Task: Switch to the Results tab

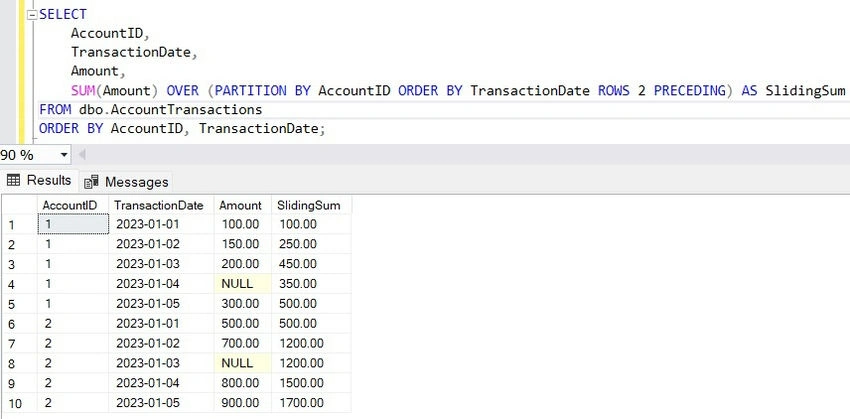Action: pyautogui.click(x=39, y=181)
